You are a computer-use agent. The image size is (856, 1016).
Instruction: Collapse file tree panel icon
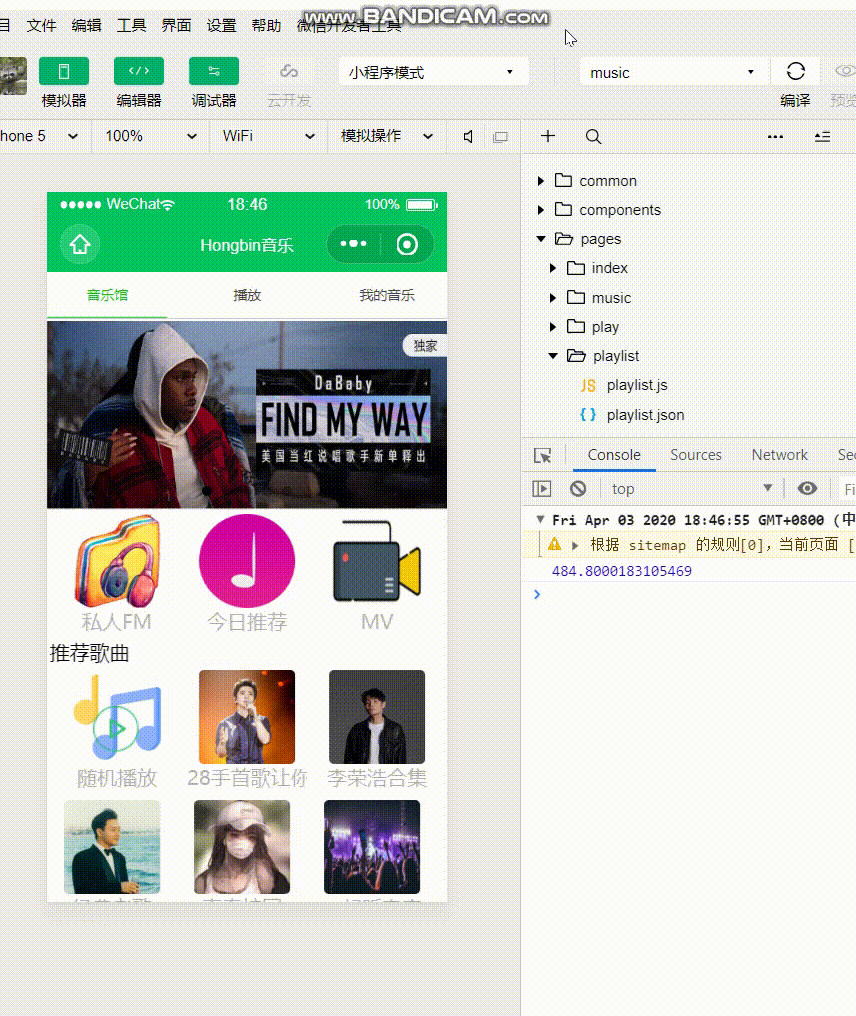(822, 137)
